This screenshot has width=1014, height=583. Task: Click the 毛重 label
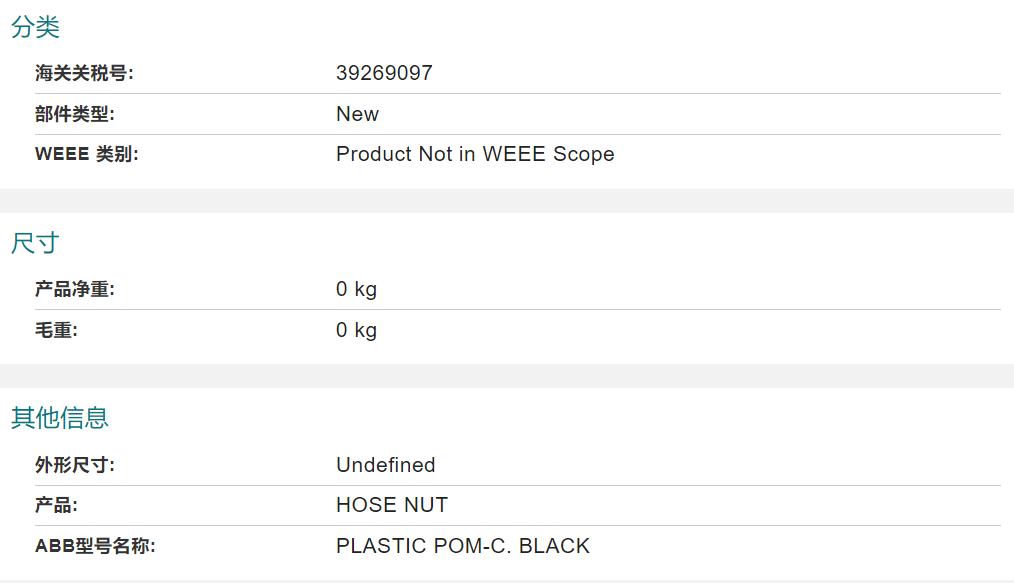(x=56, y=330)
